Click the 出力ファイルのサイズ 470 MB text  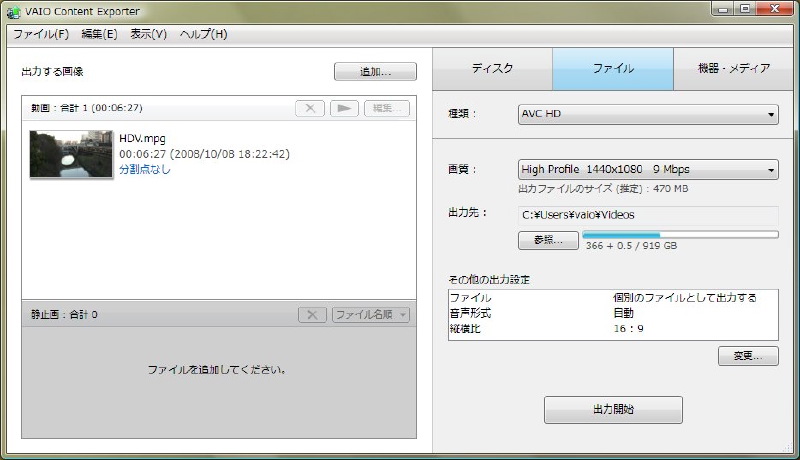603,189
